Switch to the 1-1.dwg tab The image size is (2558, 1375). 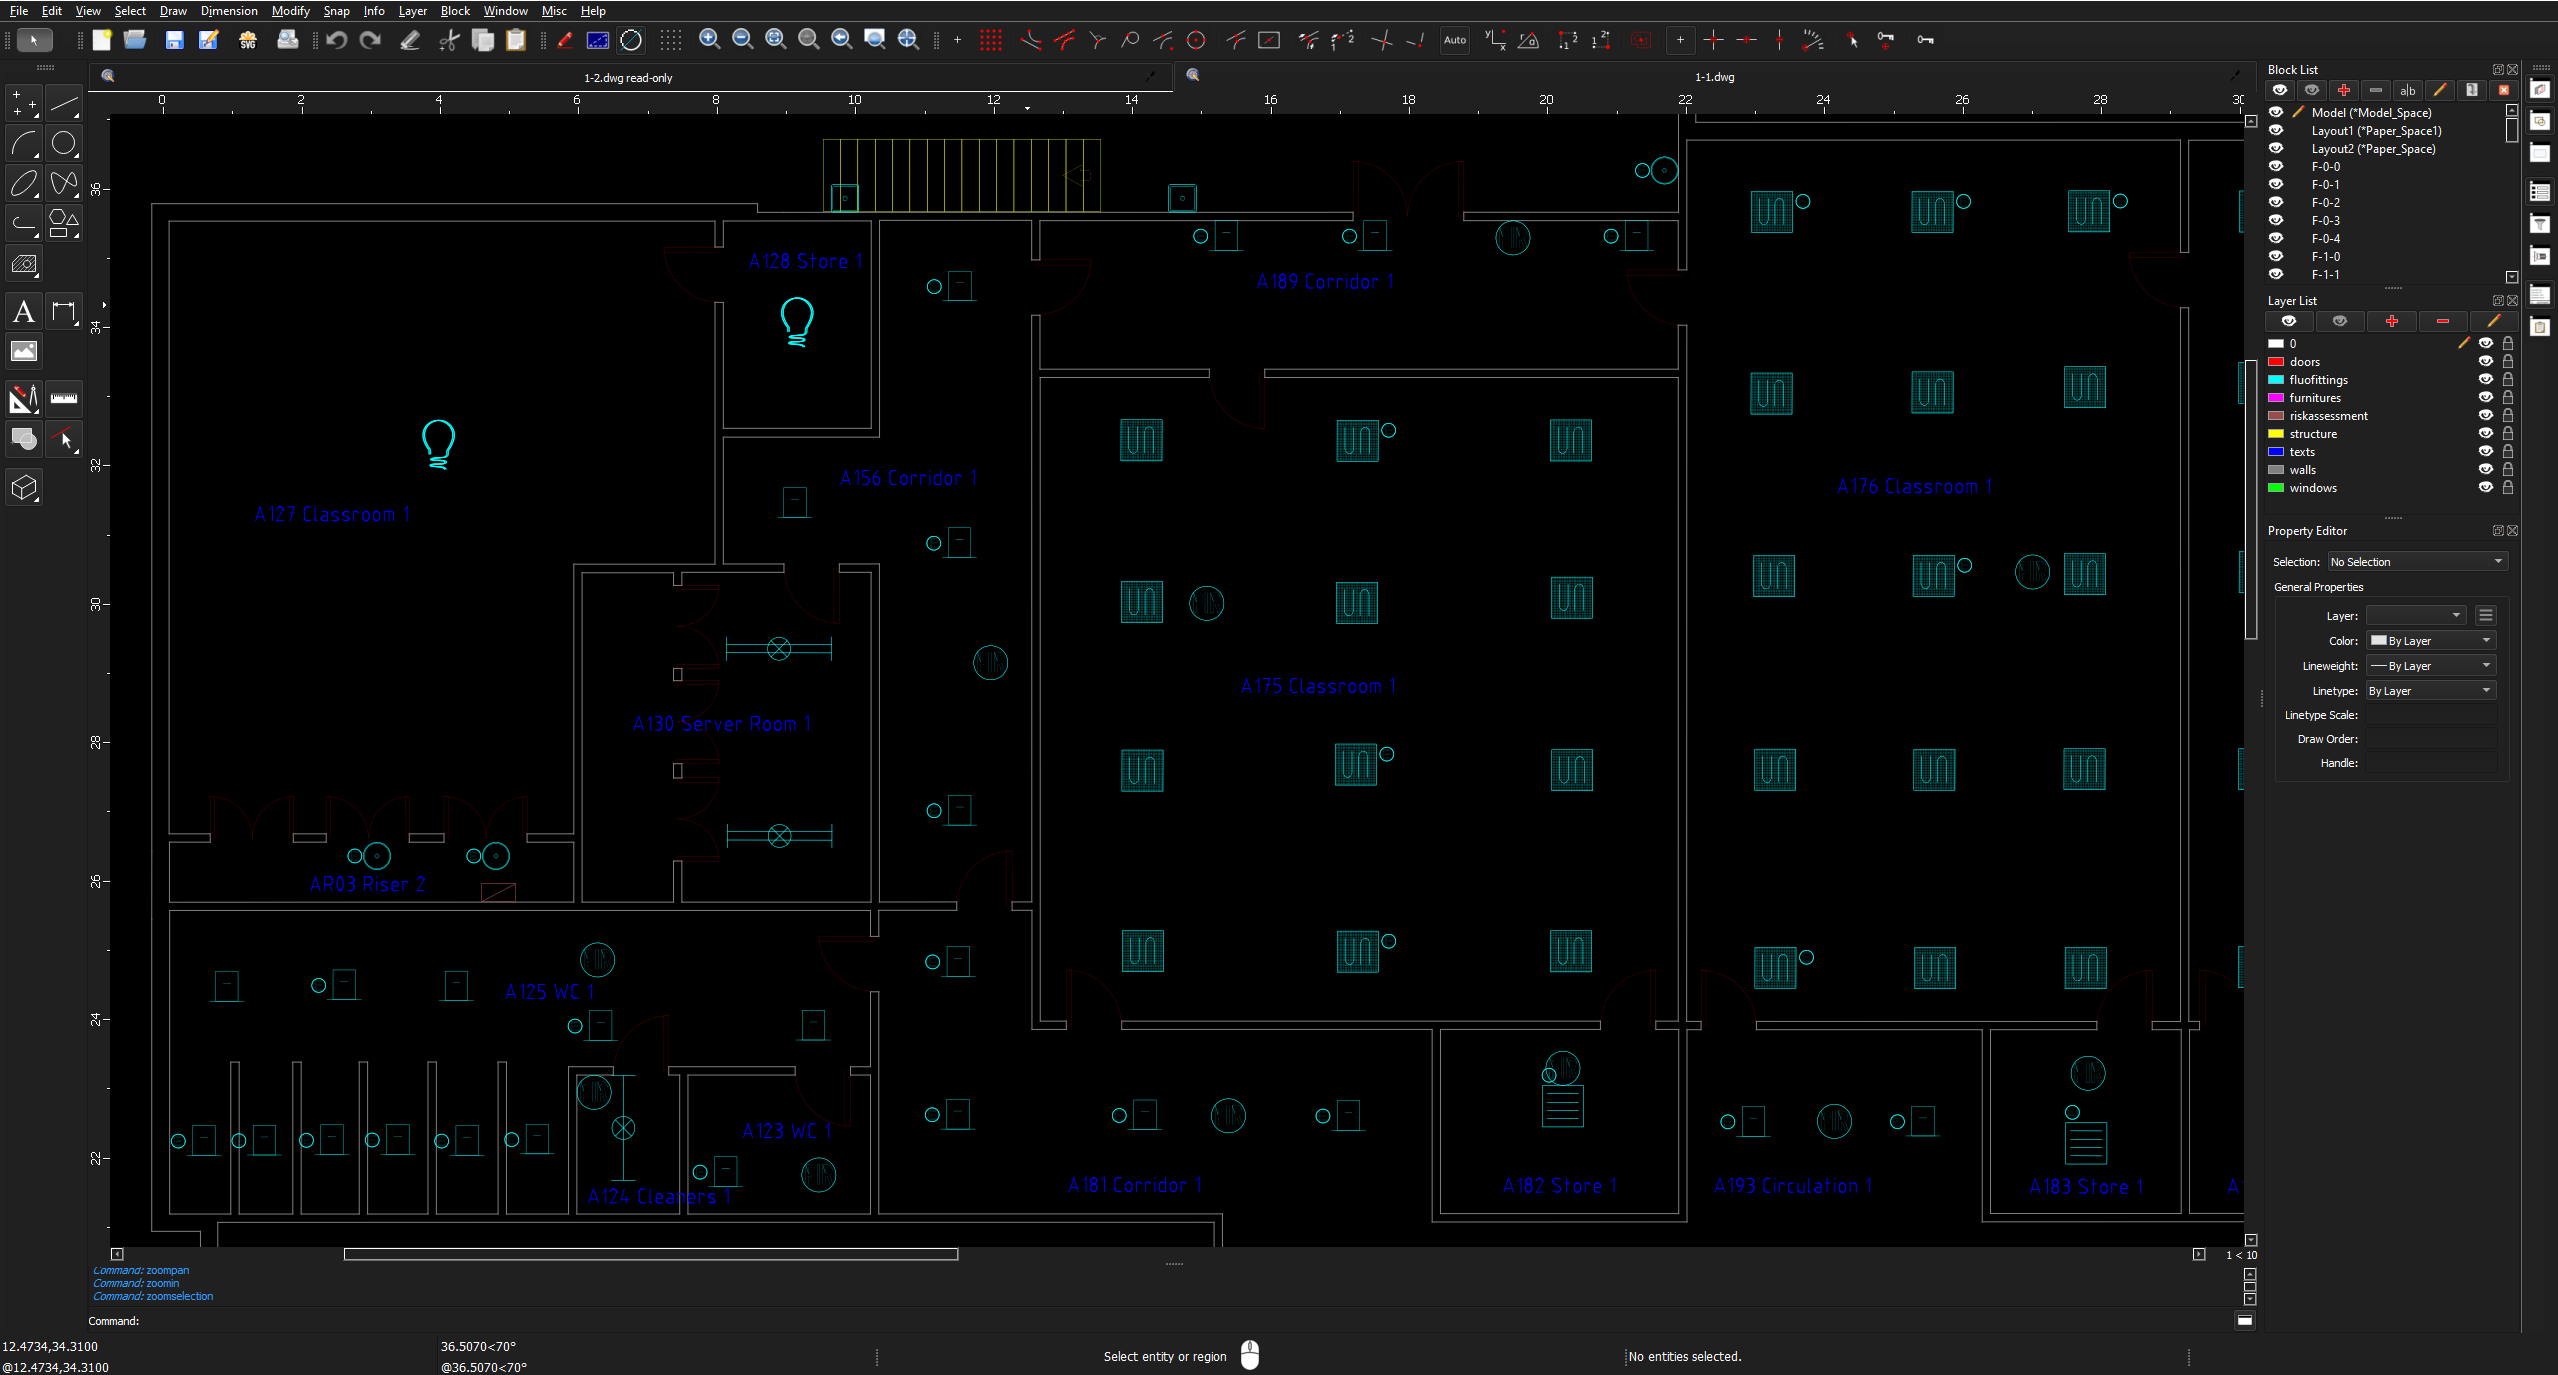pos(1714,77)
